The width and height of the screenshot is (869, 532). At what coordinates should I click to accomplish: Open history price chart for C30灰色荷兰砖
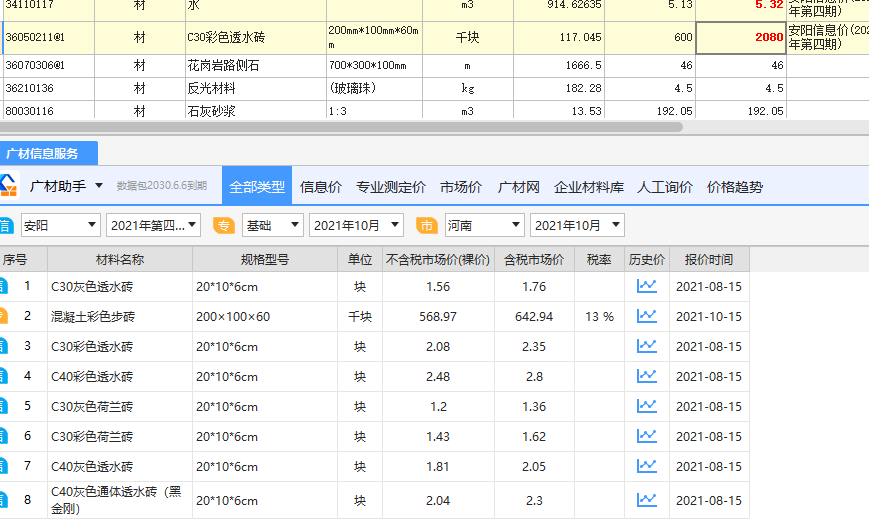pyautogui.click(x=646, y=406)
